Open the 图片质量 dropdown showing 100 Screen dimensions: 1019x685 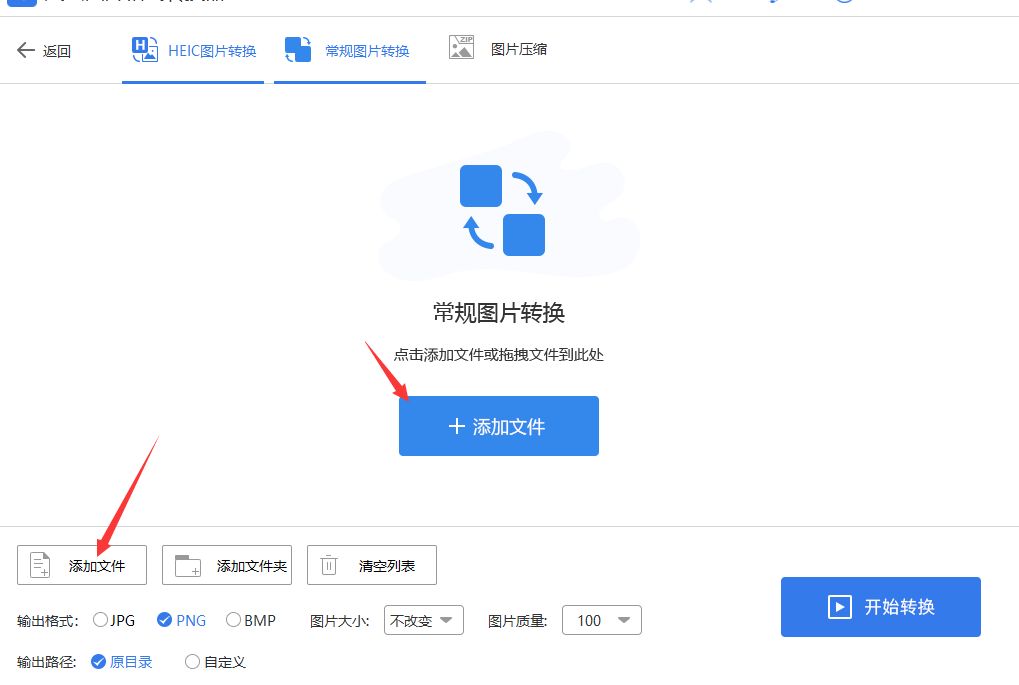point(602,620)
